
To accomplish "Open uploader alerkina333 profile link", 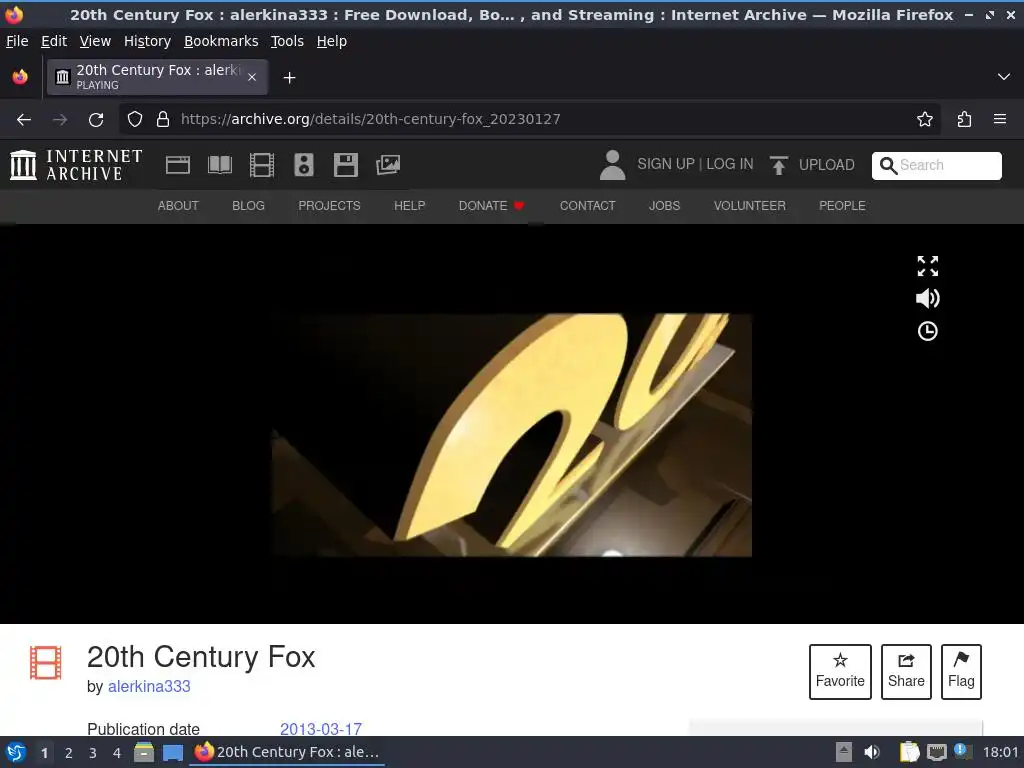I will 149,686.
